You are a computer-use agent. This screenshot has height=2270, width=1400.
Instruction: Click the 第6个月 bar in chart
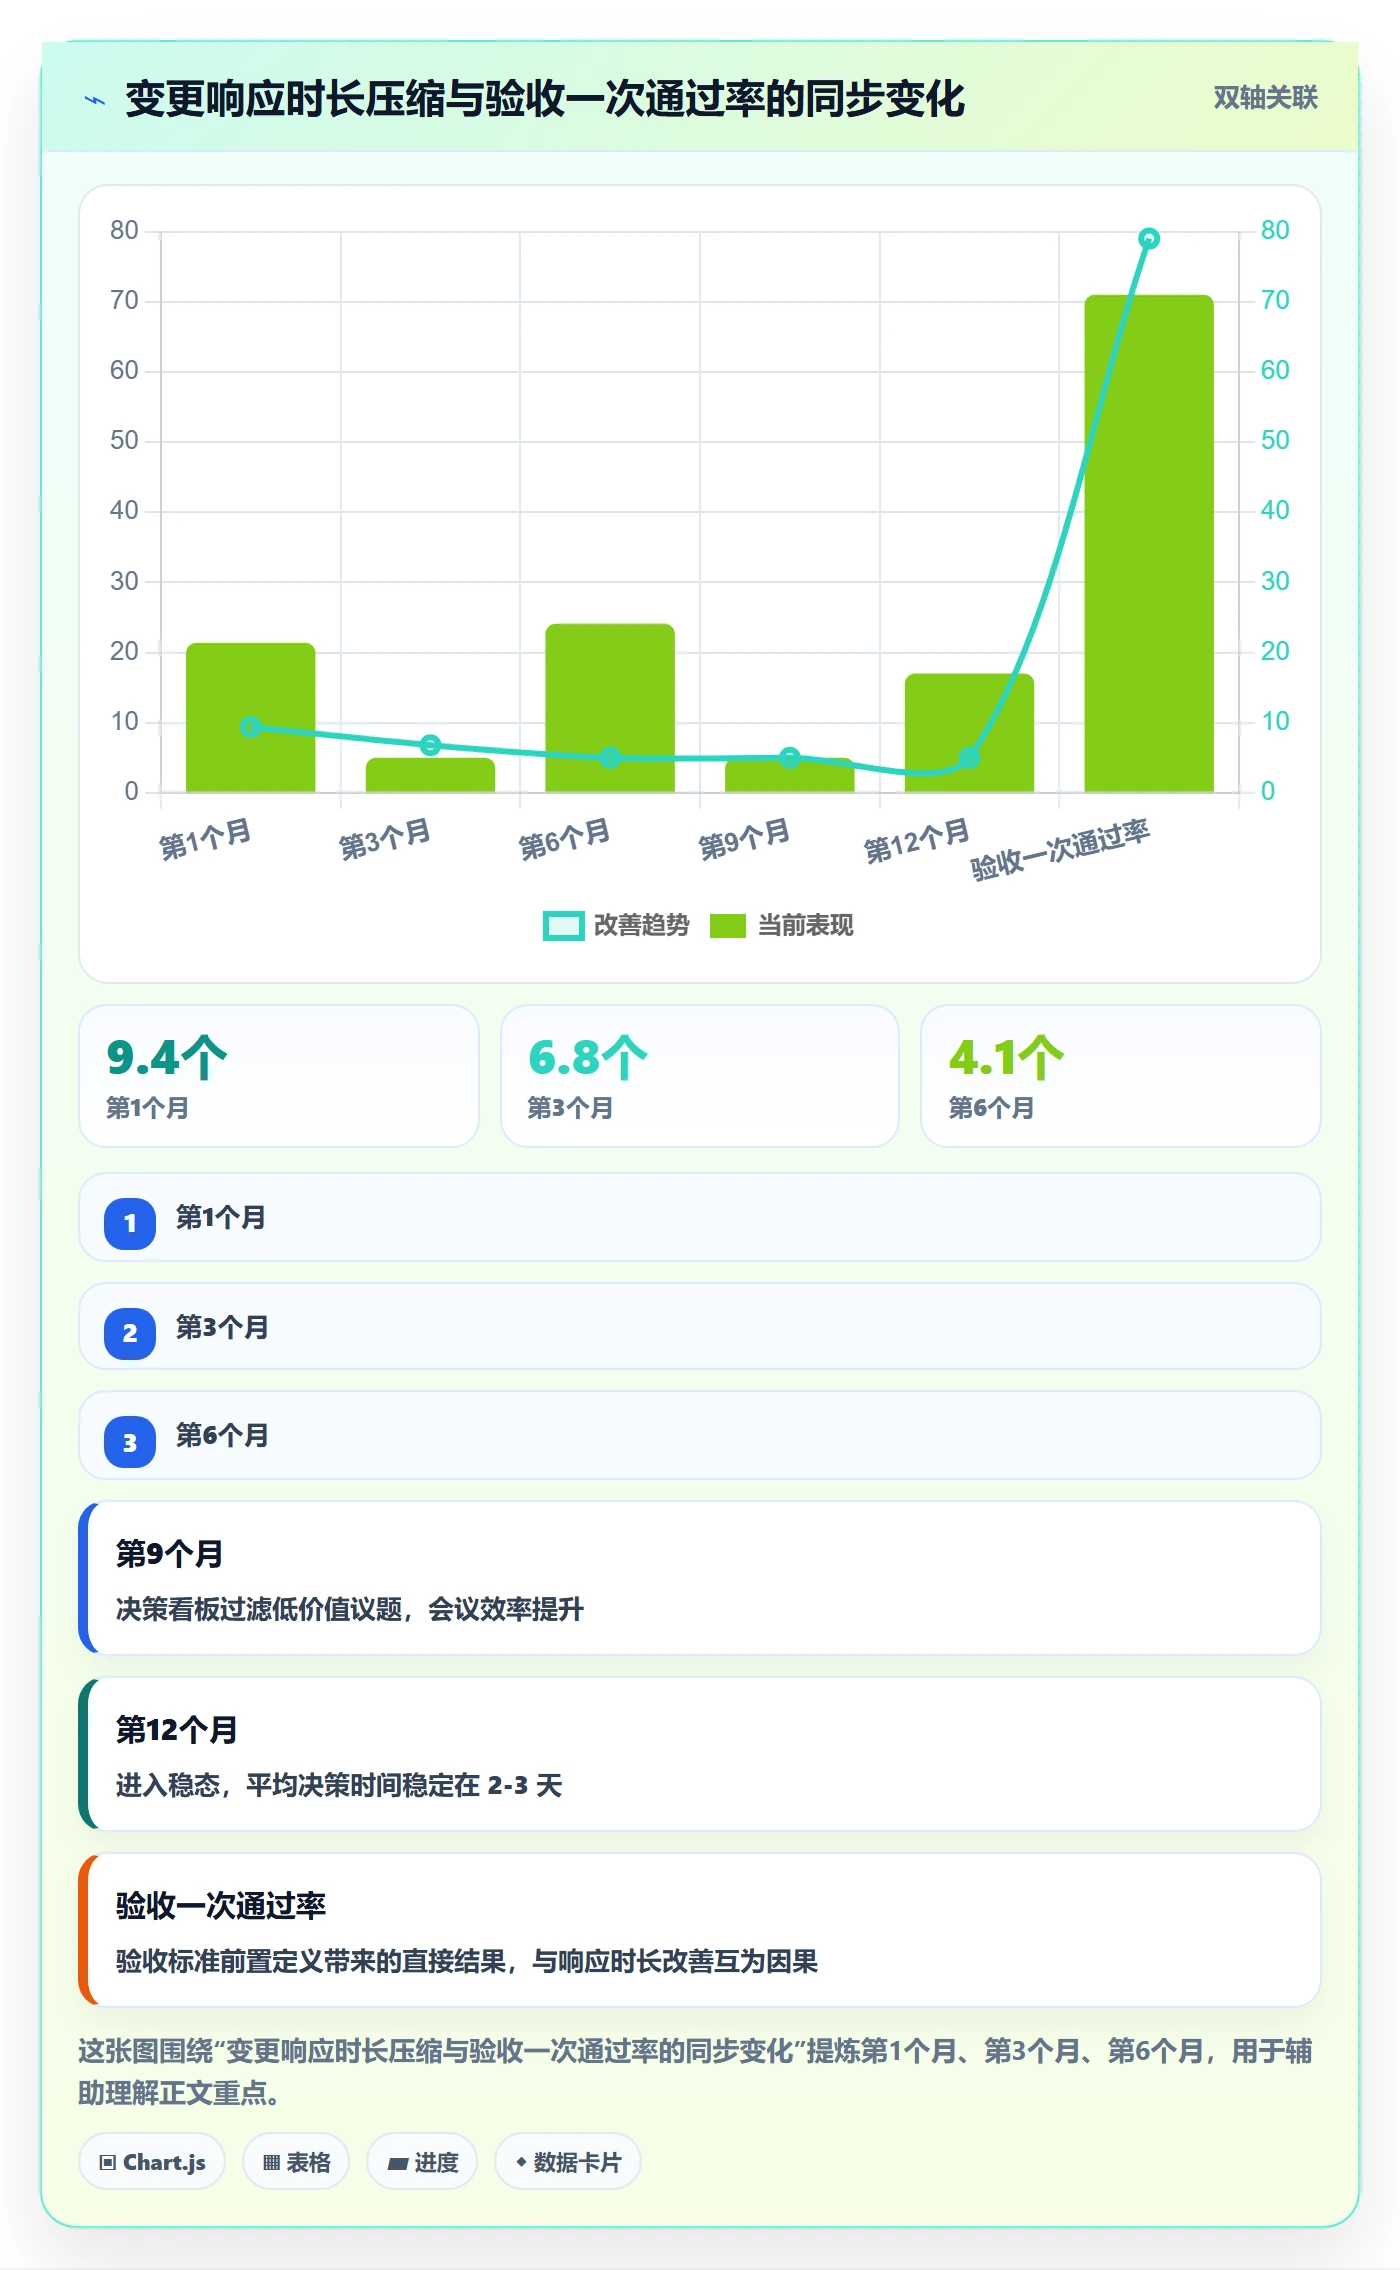(x=610, y=708)
